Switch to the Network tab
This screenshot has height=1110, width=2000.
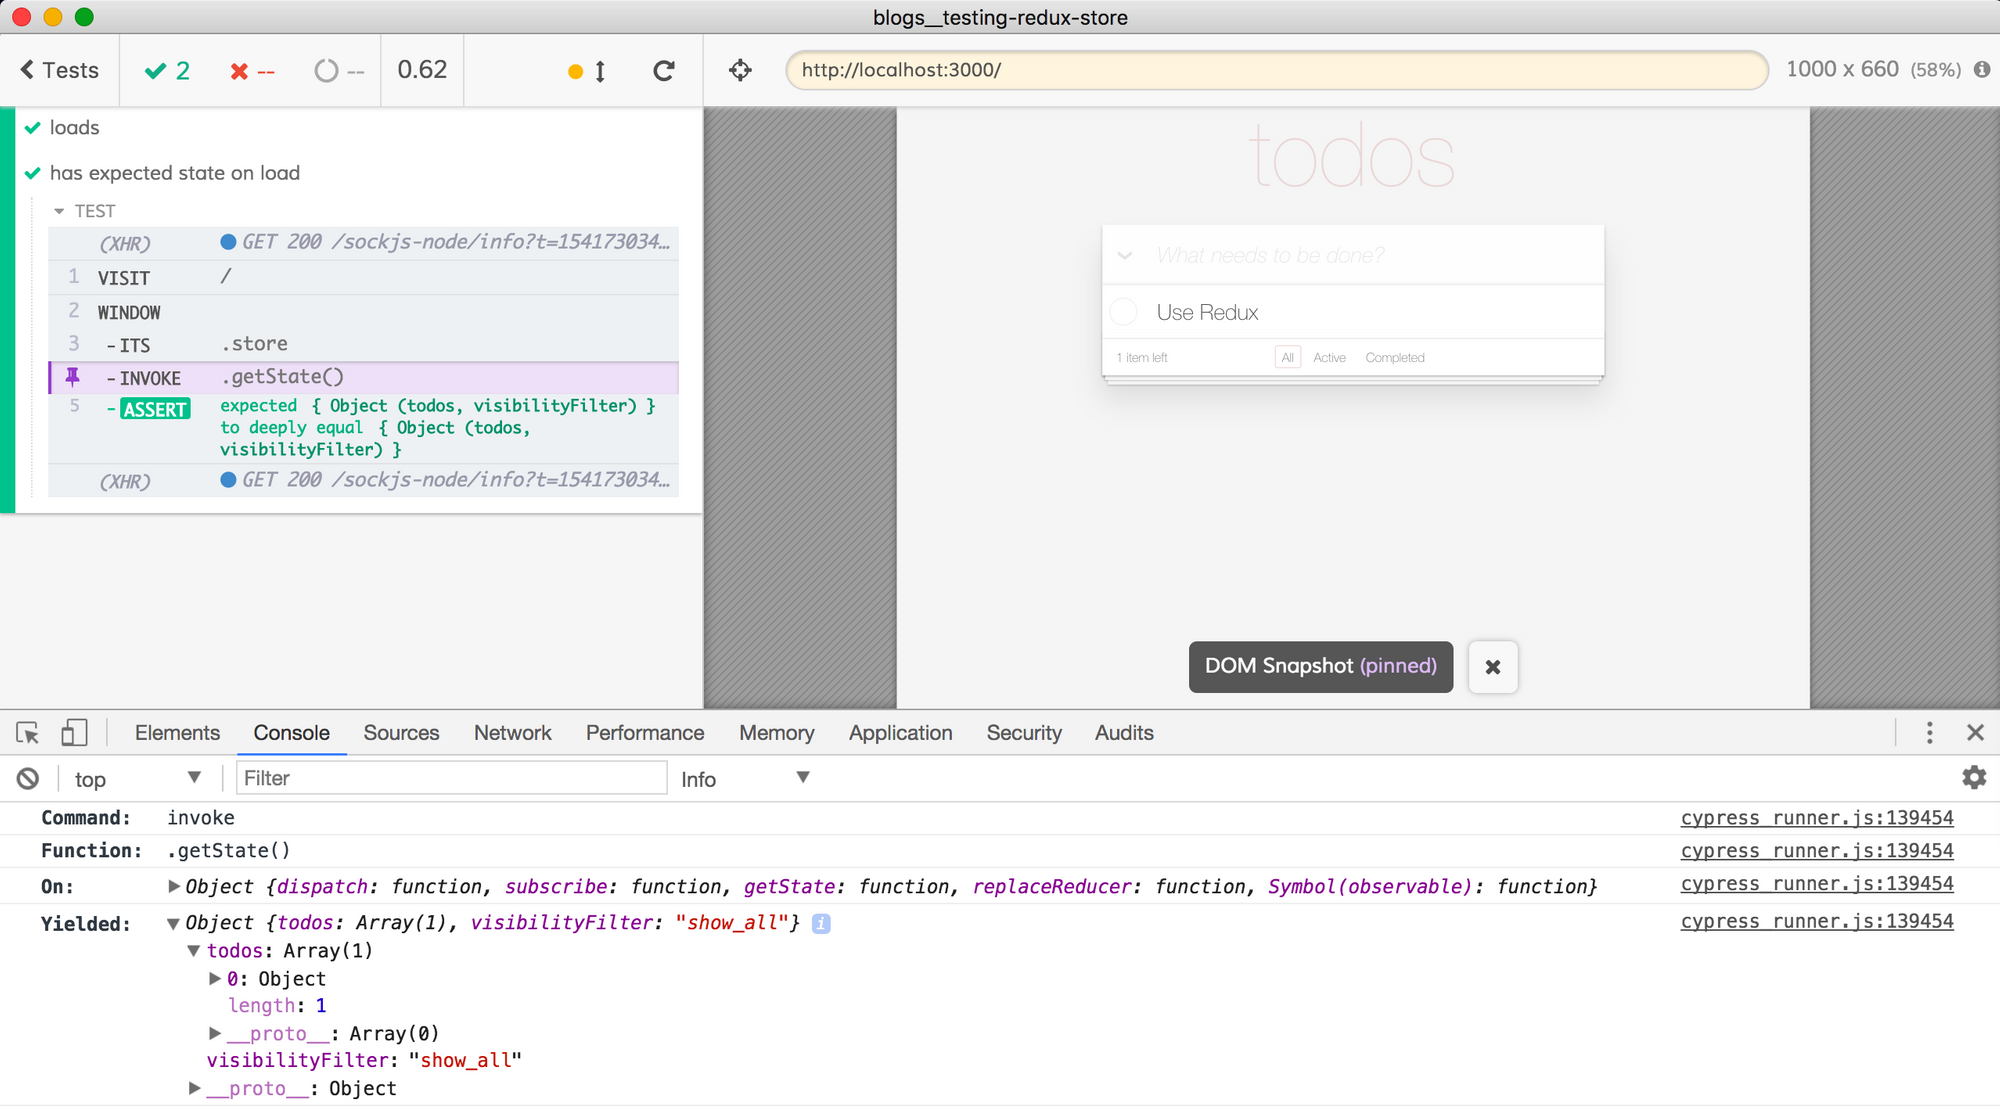(x=512, y=733)
